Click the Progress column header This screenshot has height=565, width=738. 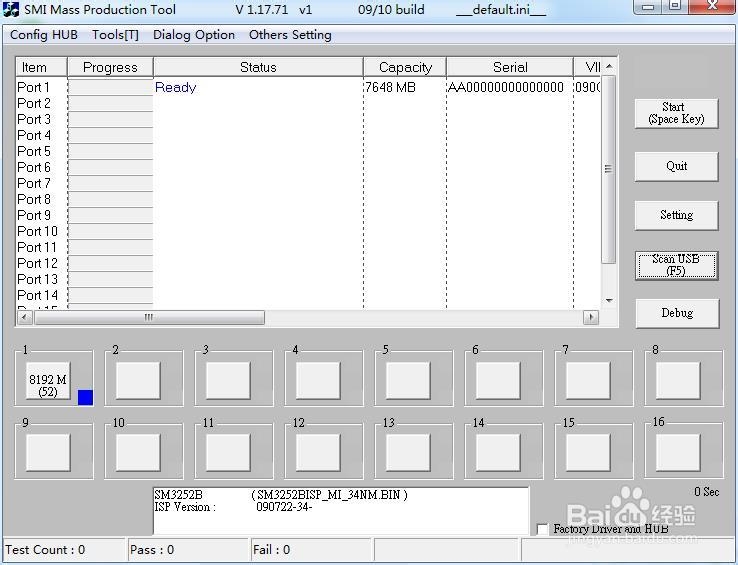[111, 67]
